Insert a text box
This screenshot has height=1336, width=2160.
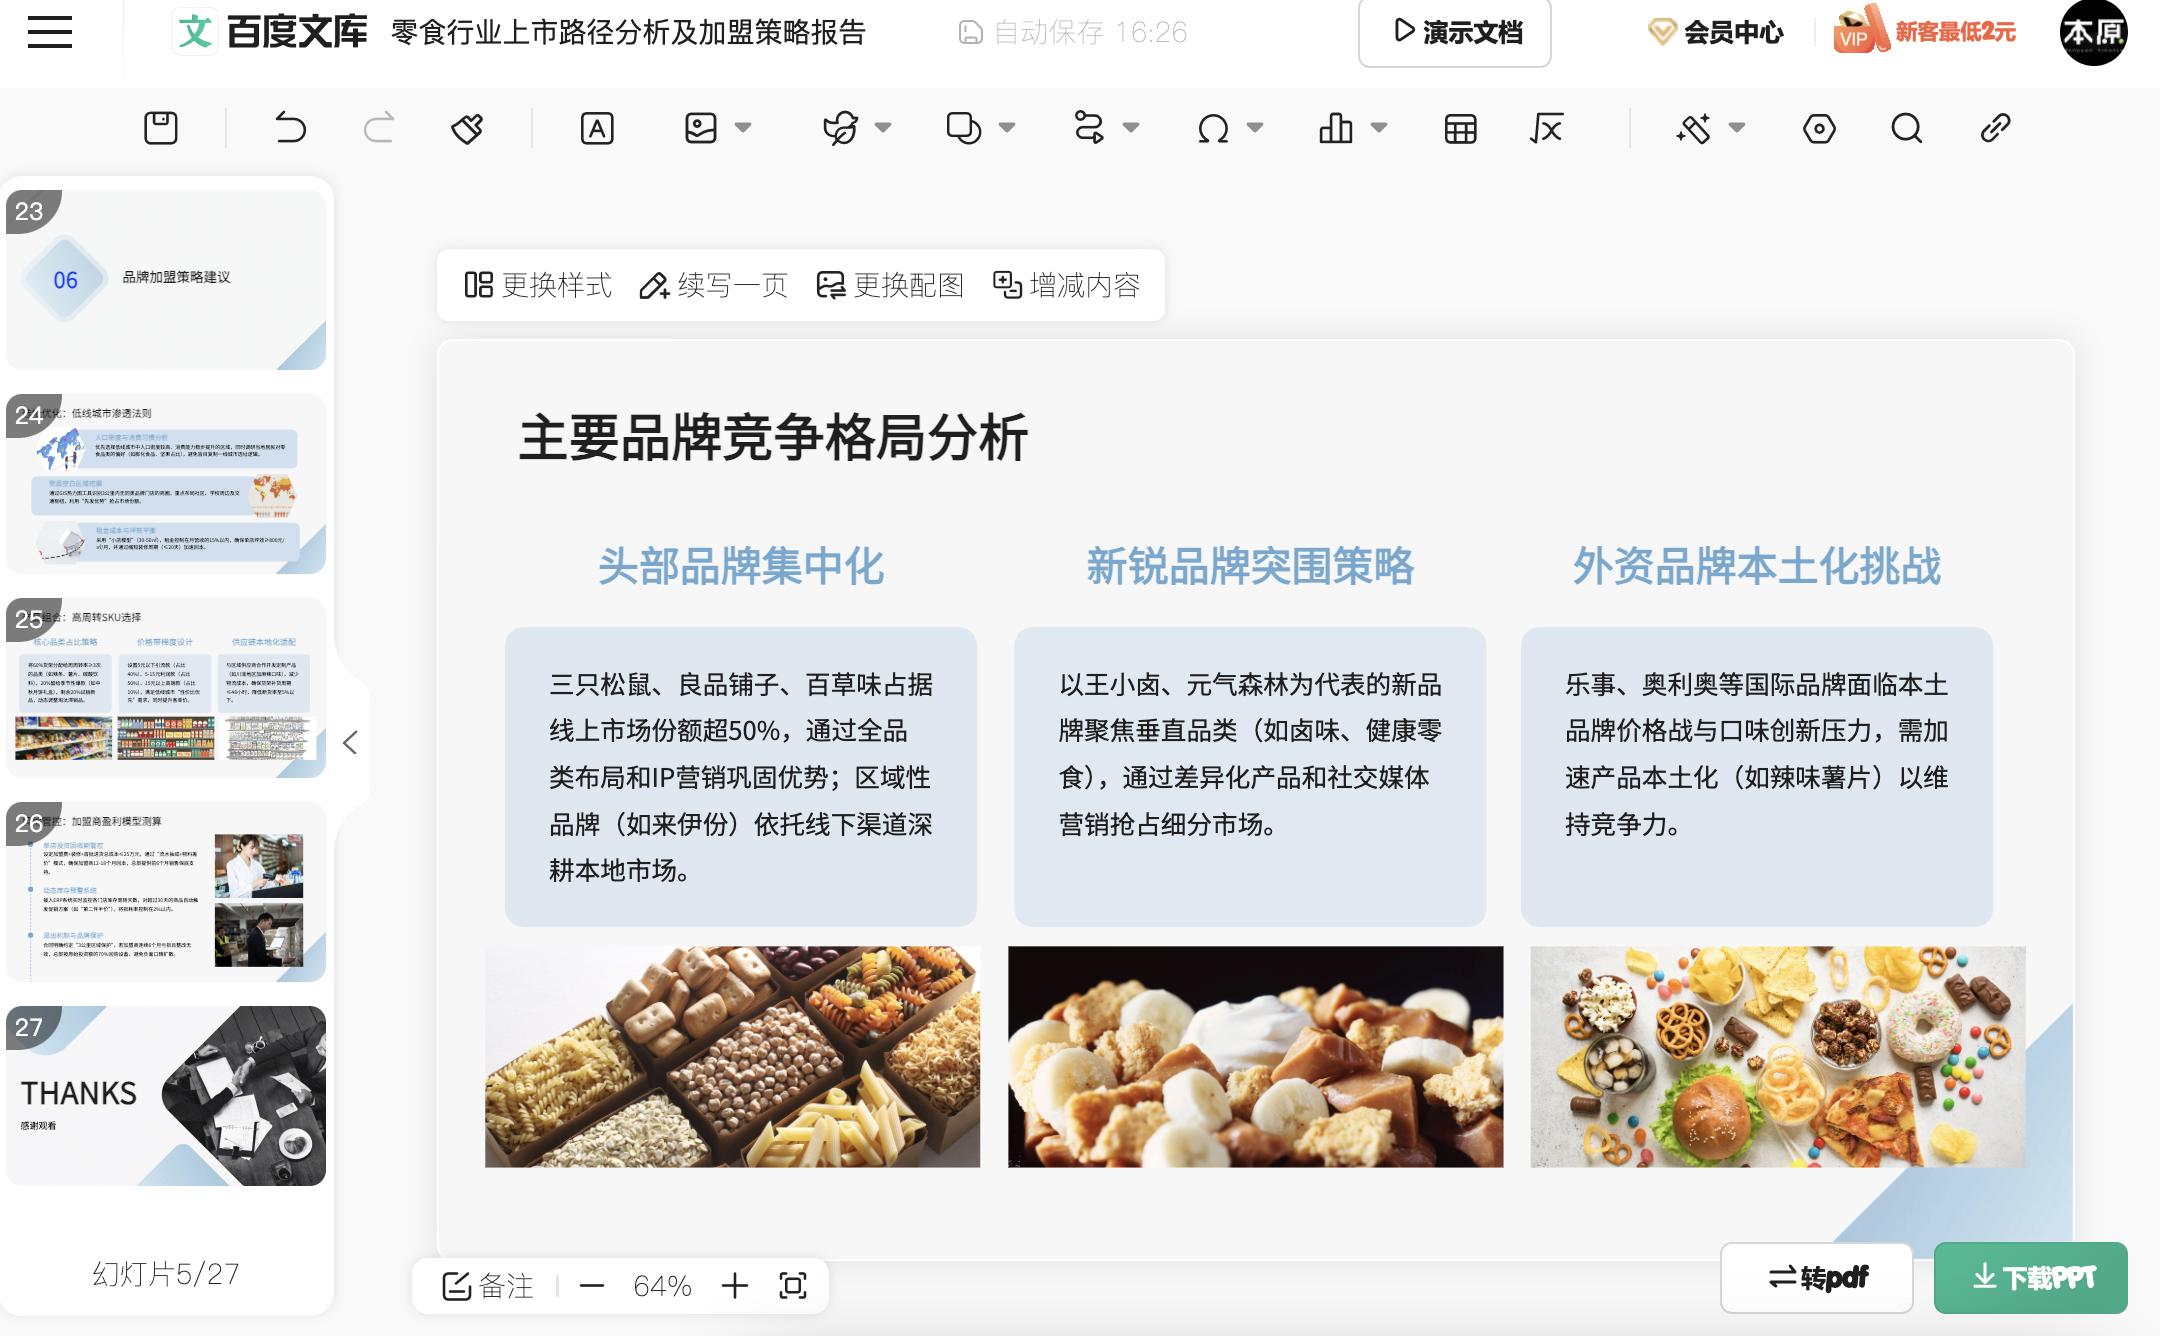pyautogui.click(x=597, y=128)
